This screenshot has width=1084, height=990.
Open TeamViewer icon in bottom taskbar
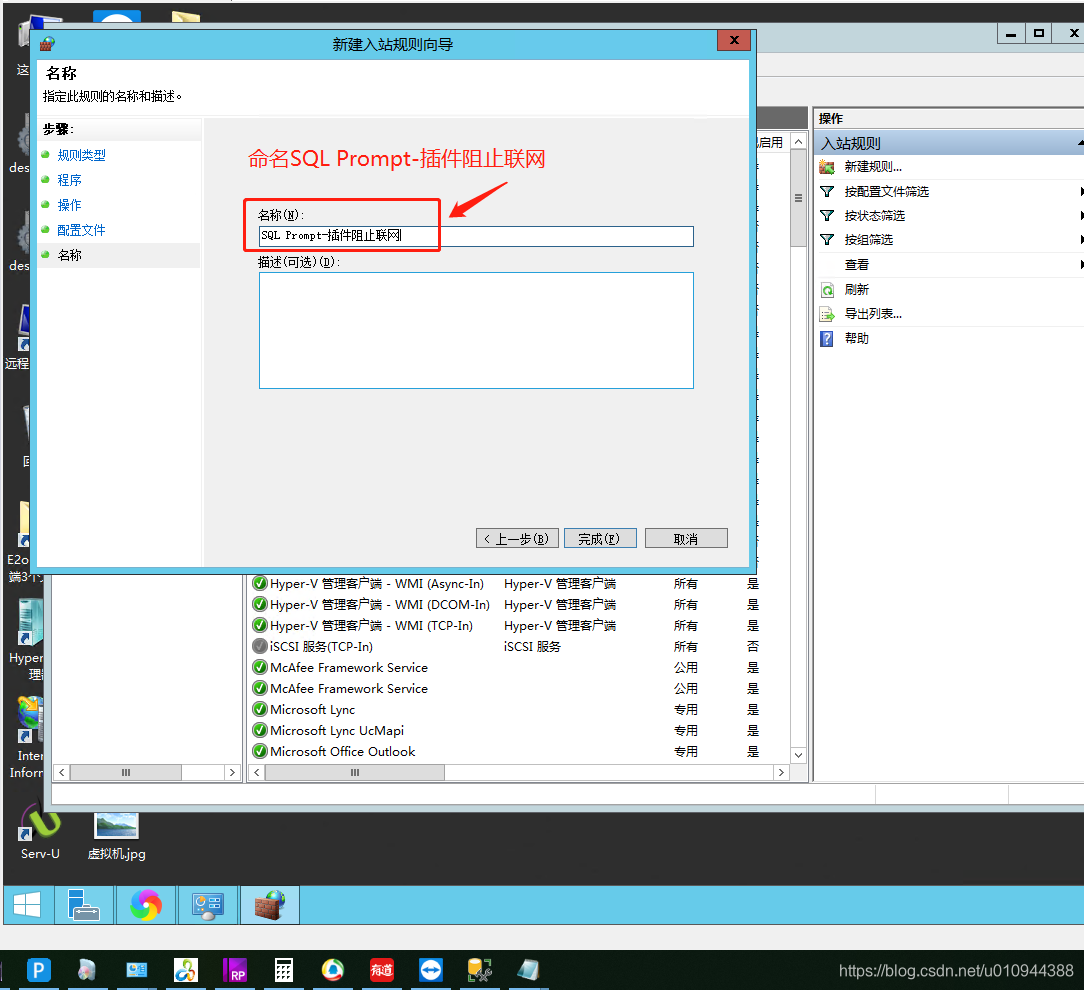[431, 971]
